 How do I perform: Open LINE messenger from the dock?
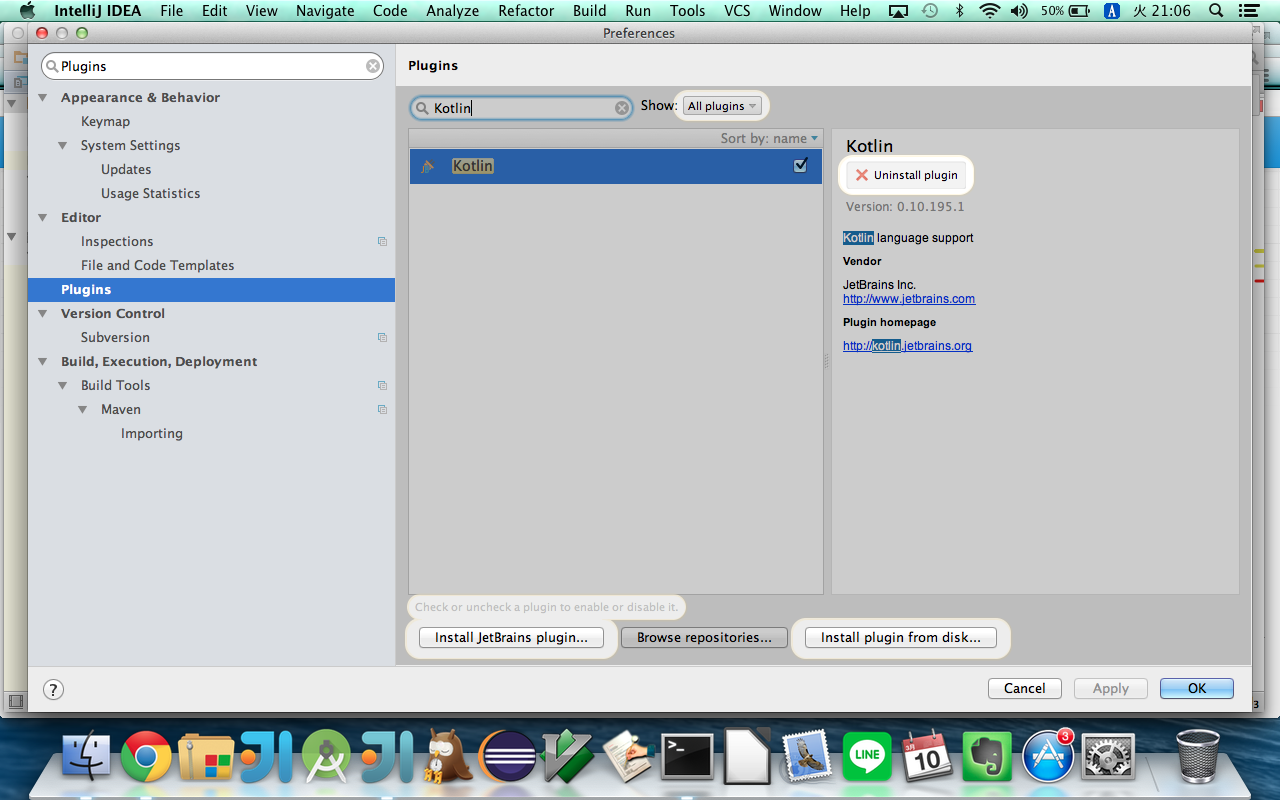click(868, 757)
